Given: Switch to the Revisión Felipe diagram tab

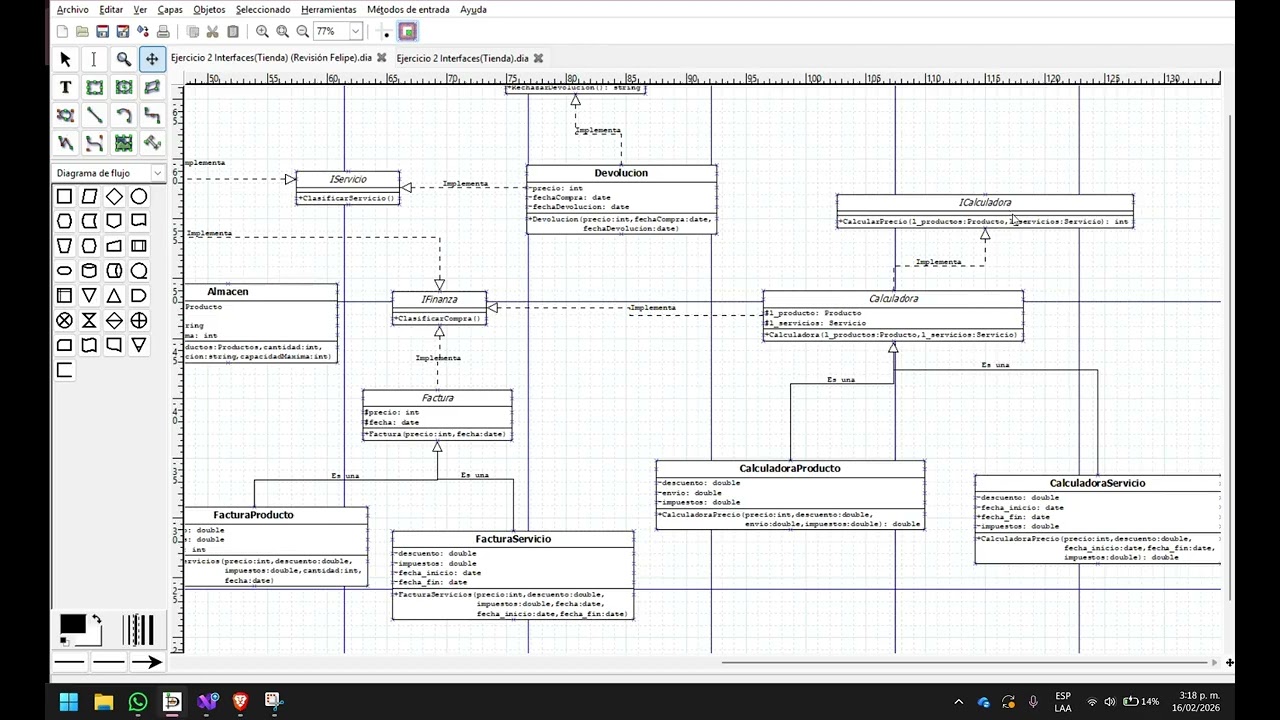Looking at the screenshot, I should tap(271, 58).
